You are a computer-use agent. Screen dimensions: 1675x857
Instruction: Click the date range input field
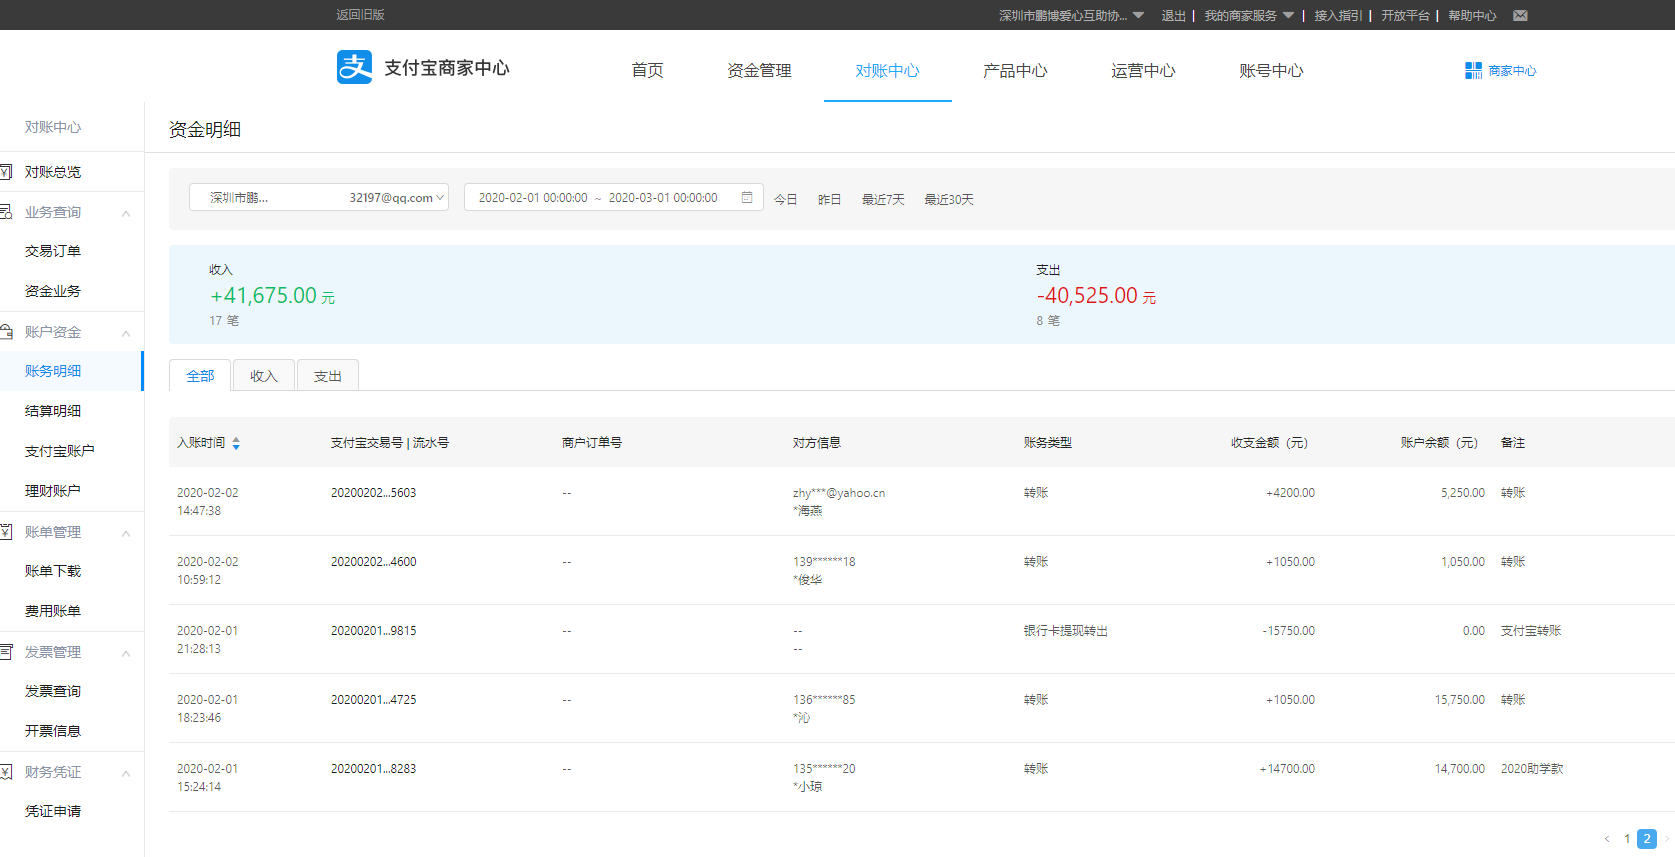(x=600, y=197)
